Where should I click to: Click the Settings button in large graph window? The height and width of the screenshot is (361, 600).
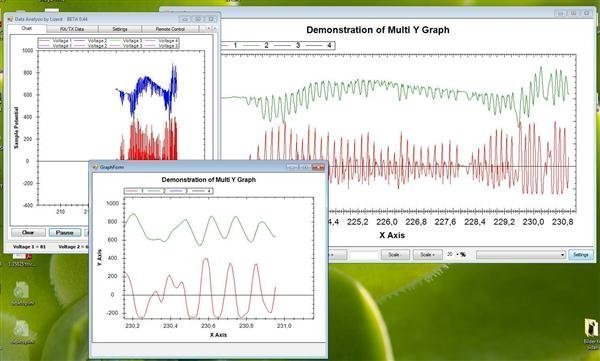point(581,255)
